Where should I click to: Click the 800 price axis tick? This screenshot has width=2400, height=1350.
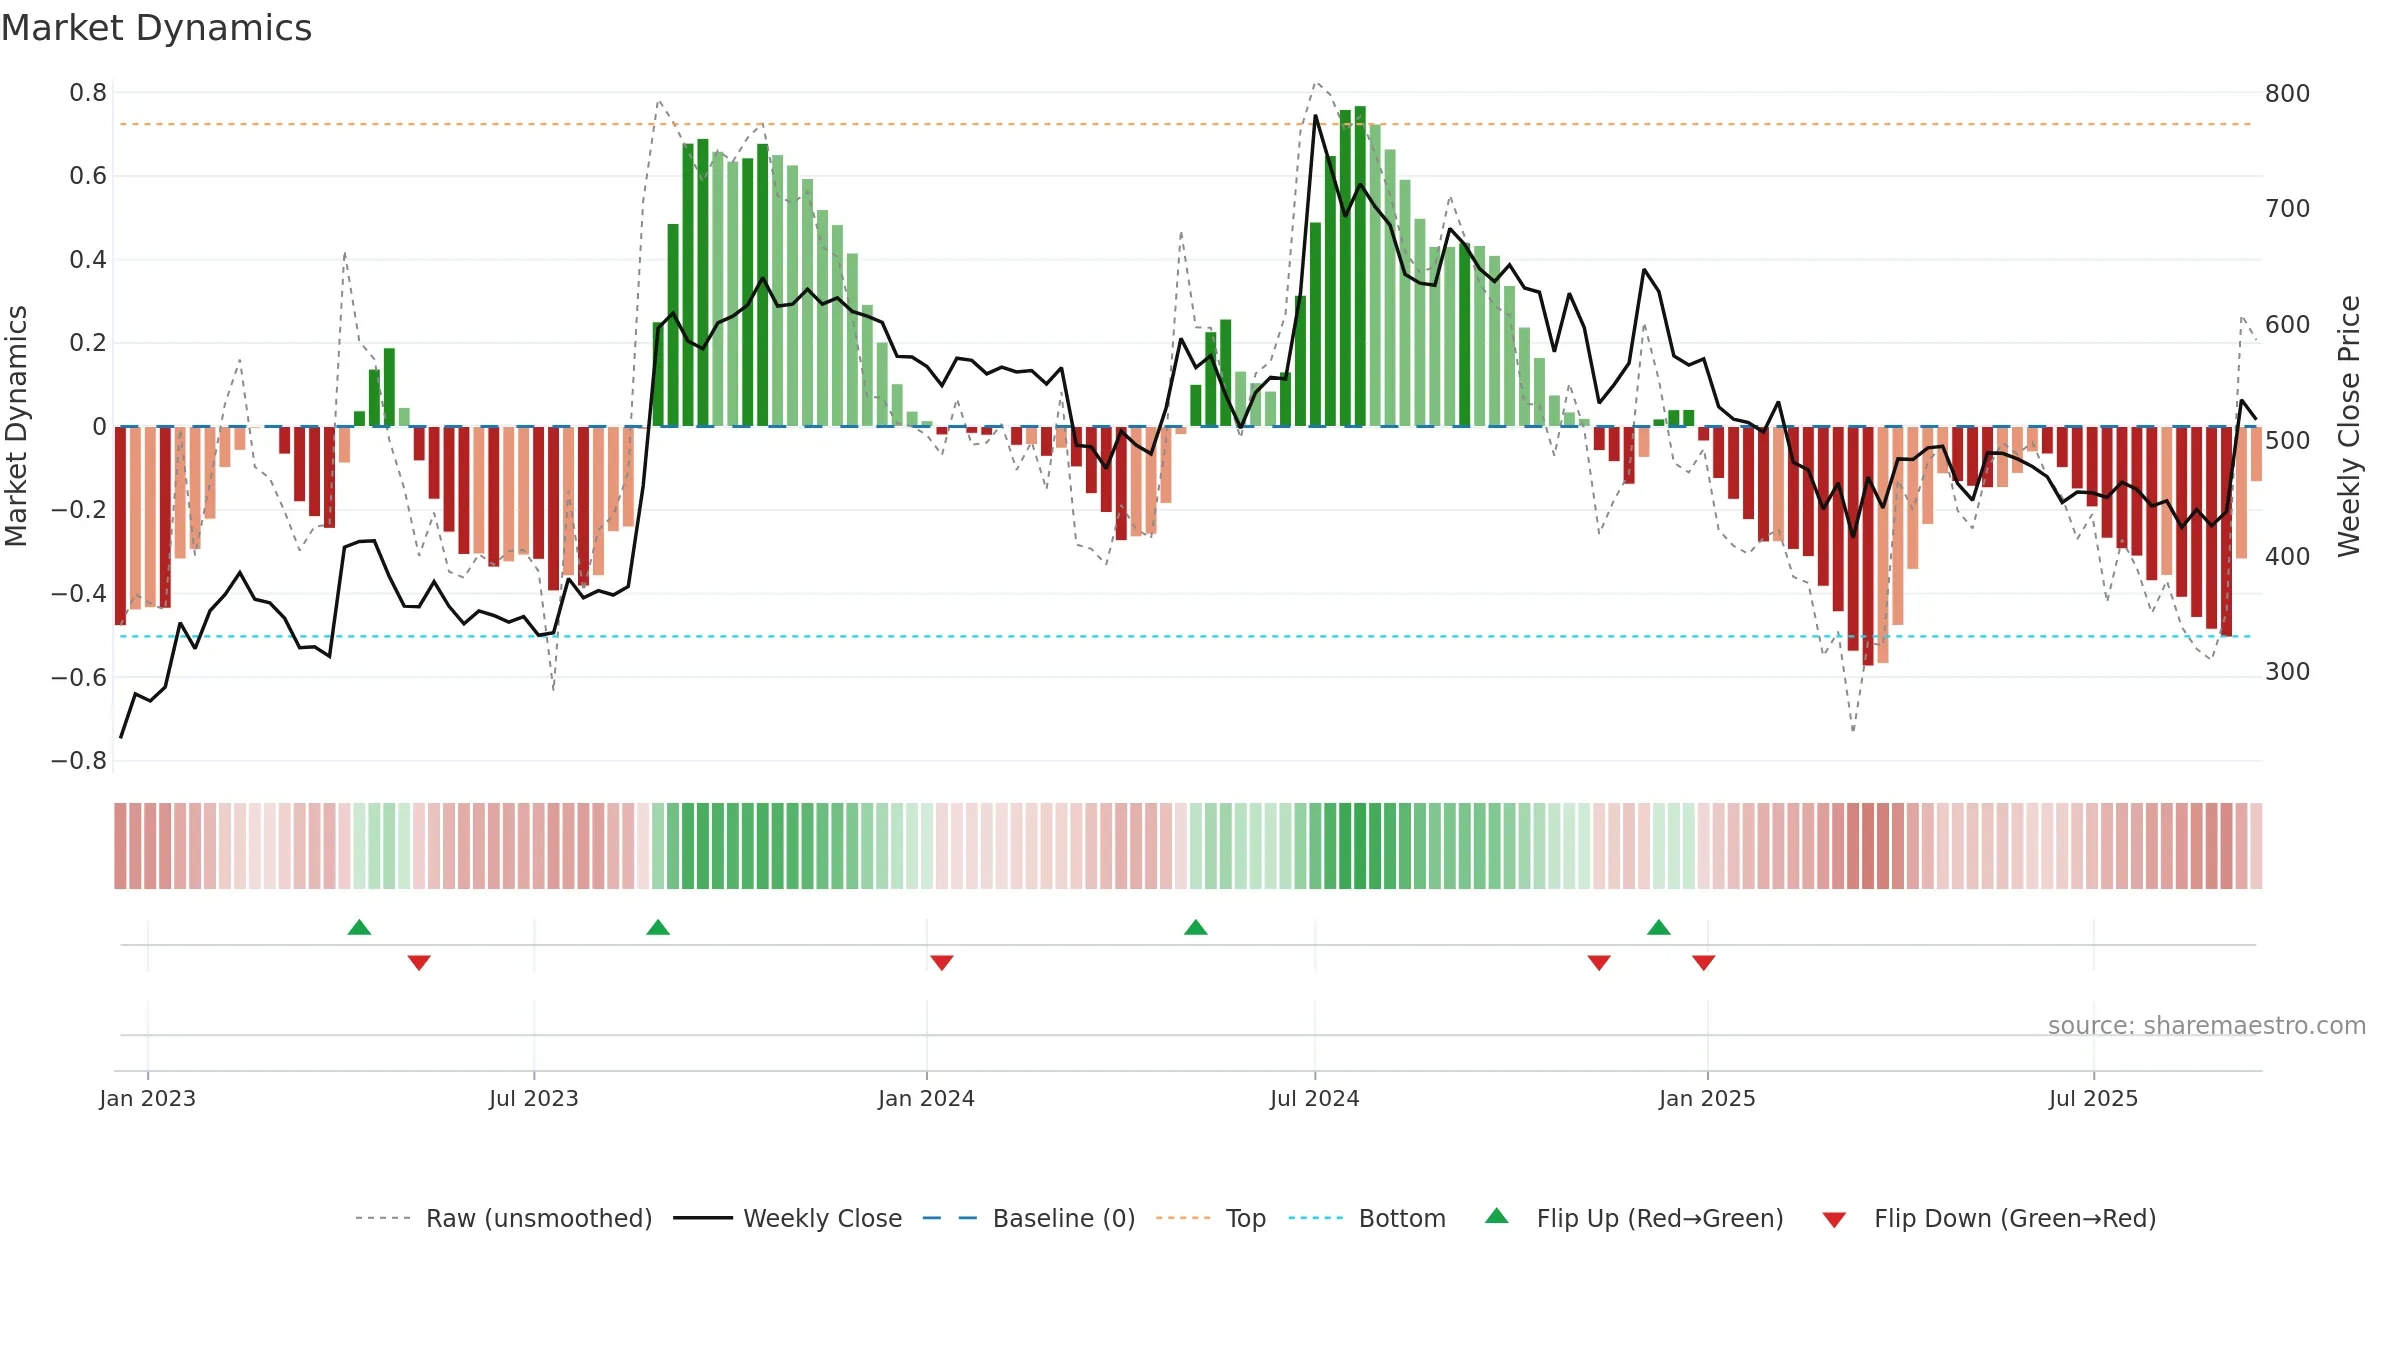(x=2288, y=93)
